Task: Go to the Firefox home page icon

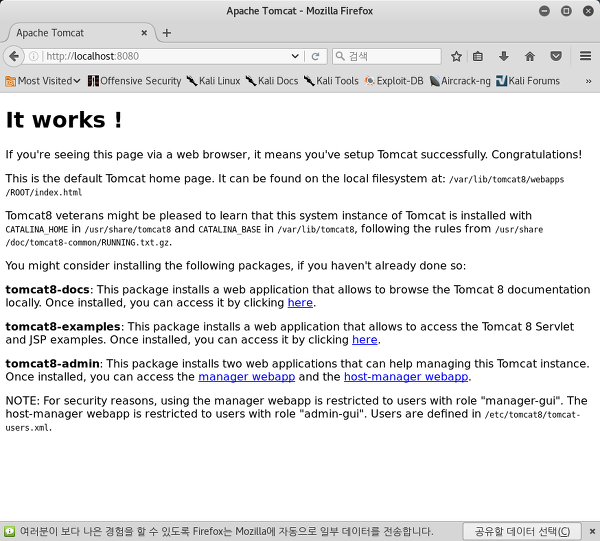Action: coord(530,57)
